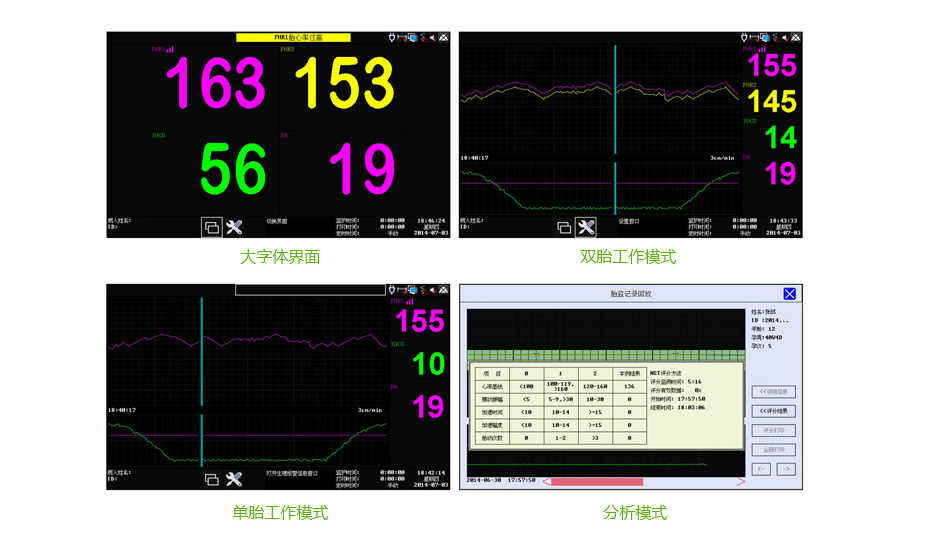
Task: Click the right arrow -> button in analysis dialog
Action: coord(786,469)
